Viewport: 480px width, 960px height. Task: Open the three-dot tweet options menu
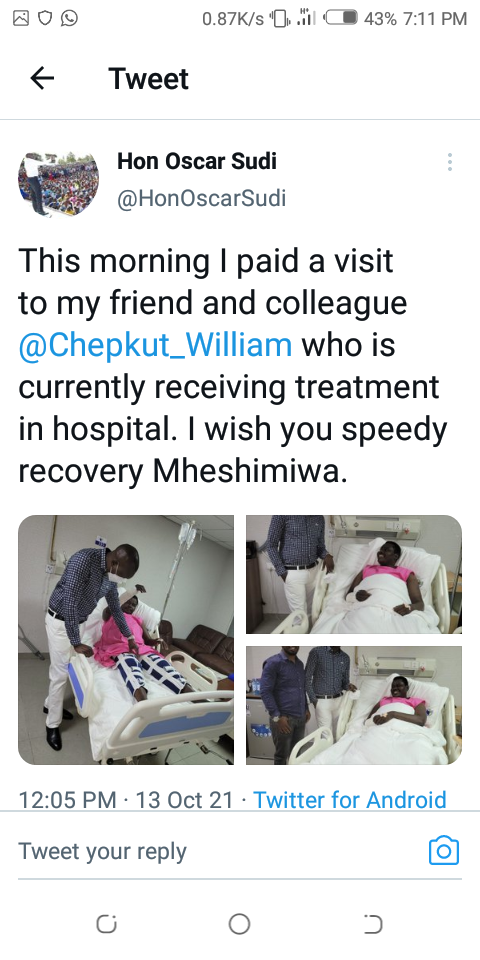[x=450, y=162]
